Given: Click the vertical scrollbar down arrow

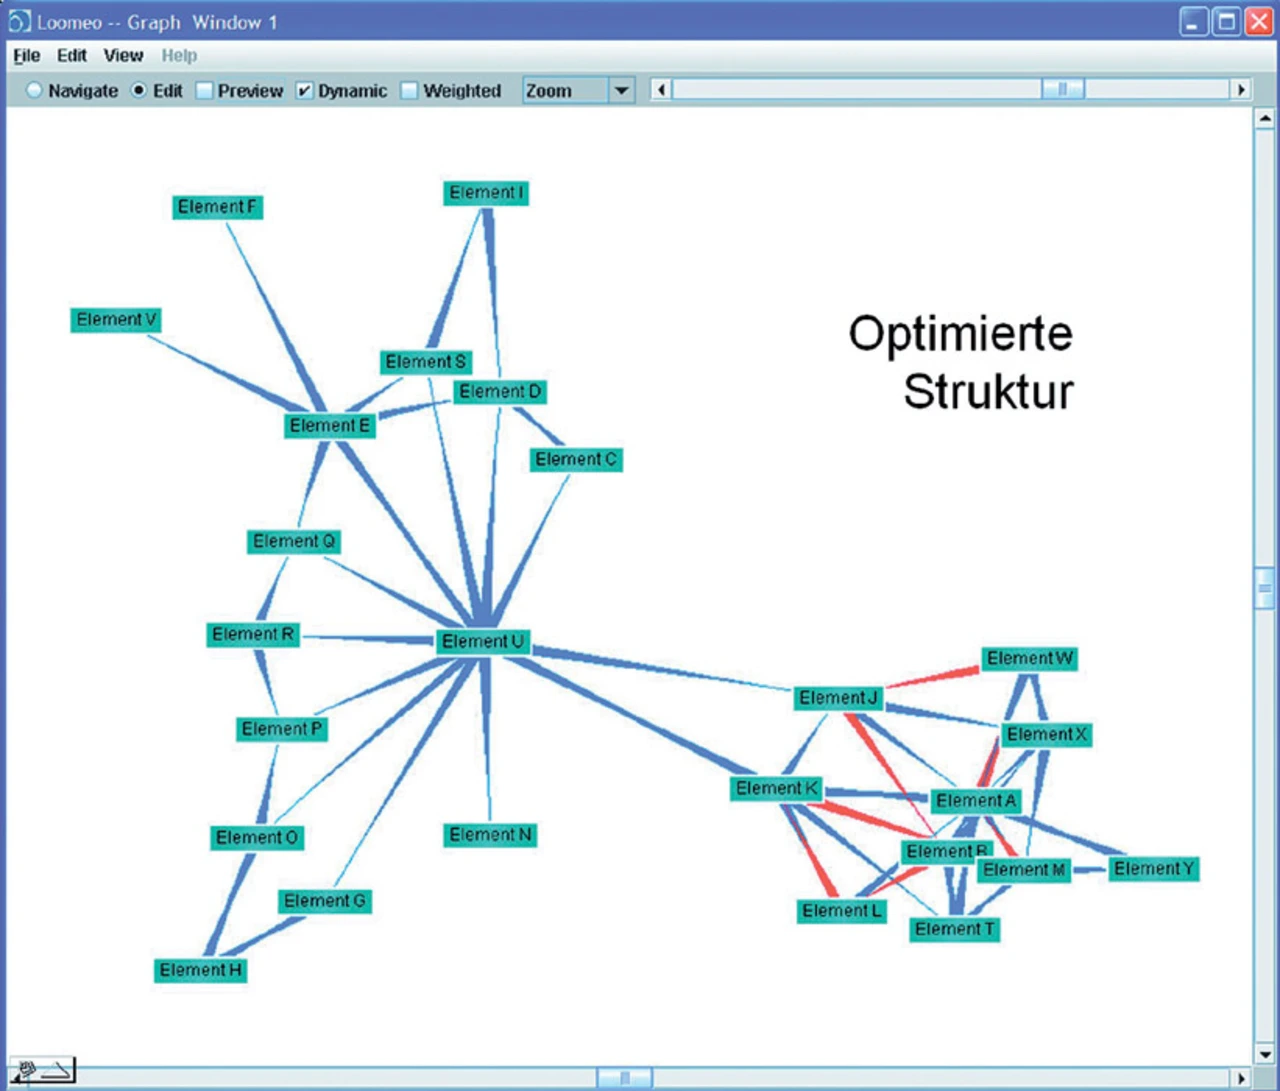Looking at the screenshot, I should (1264, 1054).
